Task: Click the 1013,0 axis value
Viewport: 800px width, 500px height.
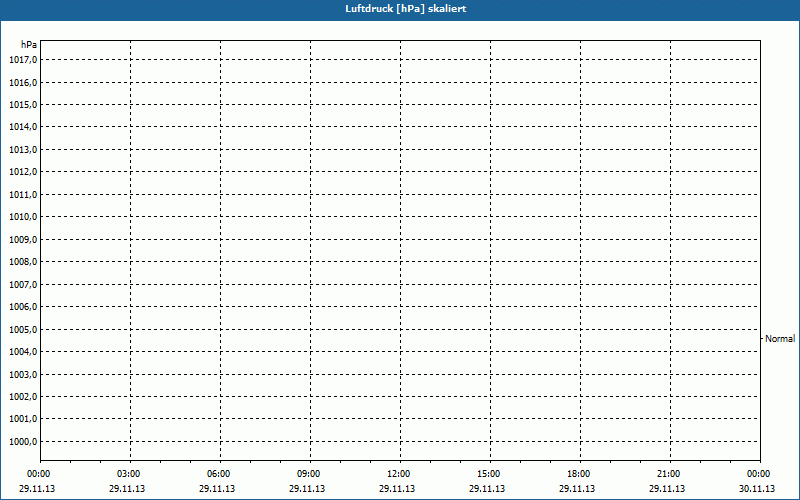Action: pyautogui.click(x=23, y=149)
